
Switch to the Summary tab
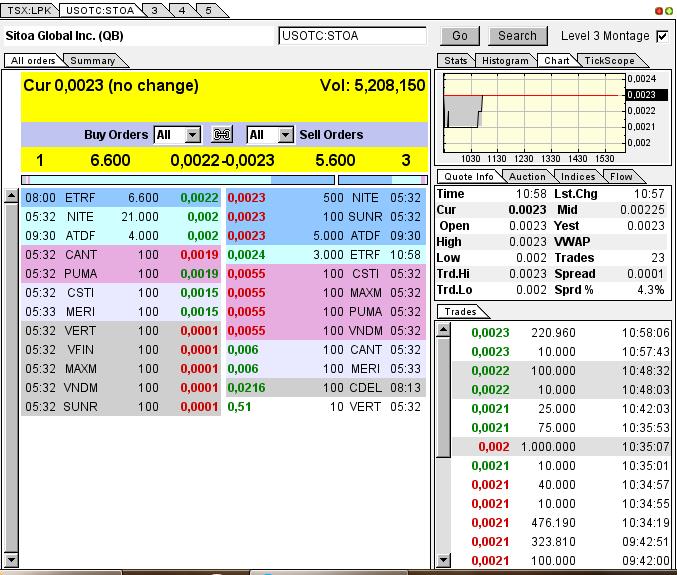(x=92, y=61)
